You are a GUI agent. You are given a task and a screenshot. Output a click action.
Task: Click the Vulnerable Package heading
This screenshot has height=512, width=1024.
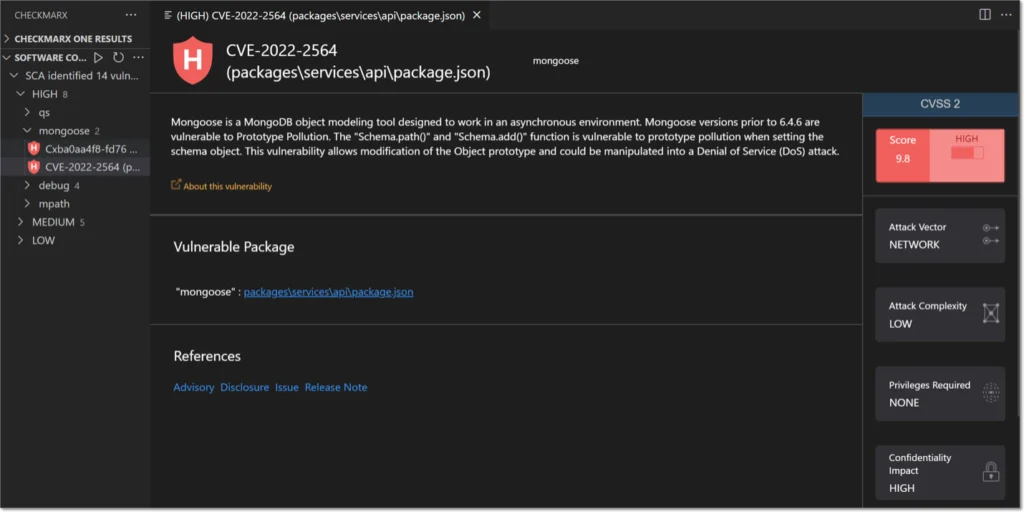tap(234, 247)
